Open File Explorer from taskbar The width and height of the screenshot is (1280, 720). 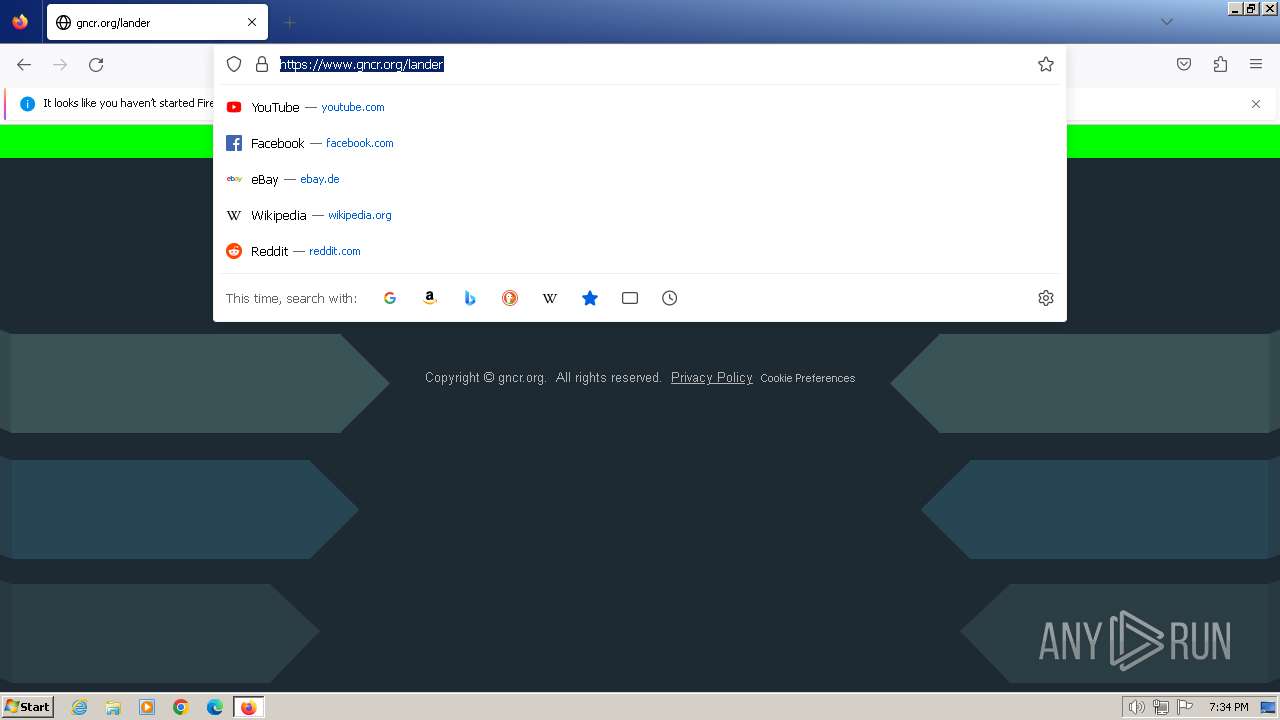click(113, 707)
